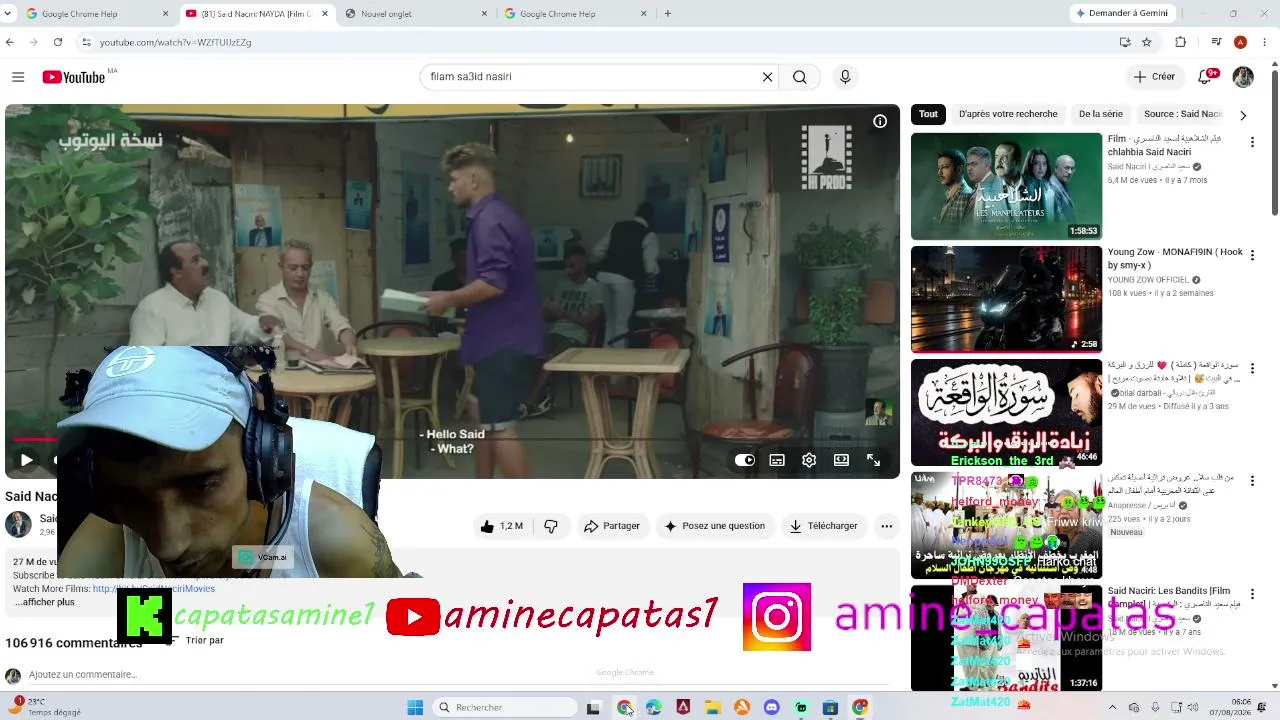The image size is (1280, 720).
Task: Clear the search query with the X
Action: tap(768, 77)
